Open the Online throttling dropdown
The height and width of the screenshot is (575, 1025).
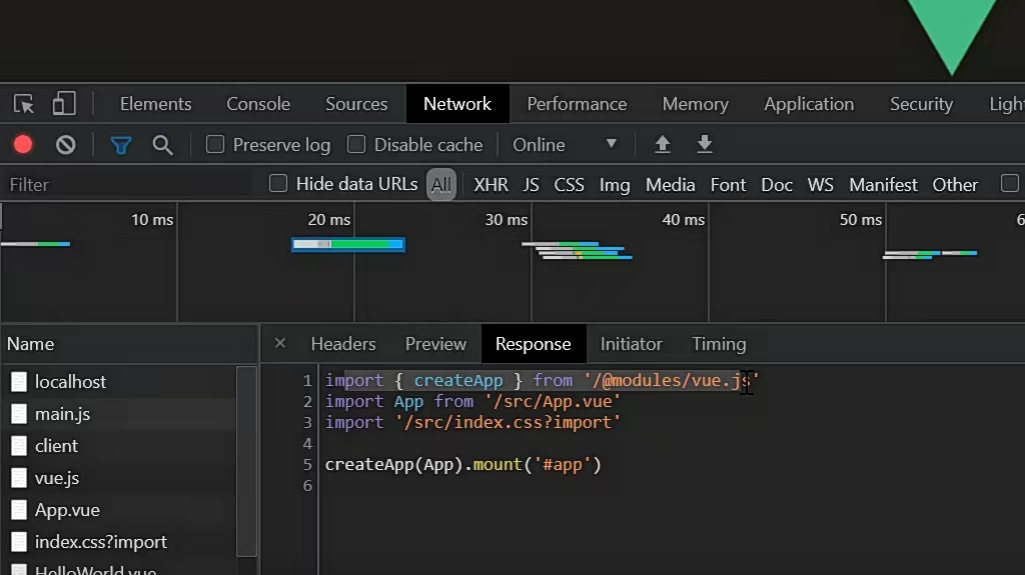click(x=564, y=145)
